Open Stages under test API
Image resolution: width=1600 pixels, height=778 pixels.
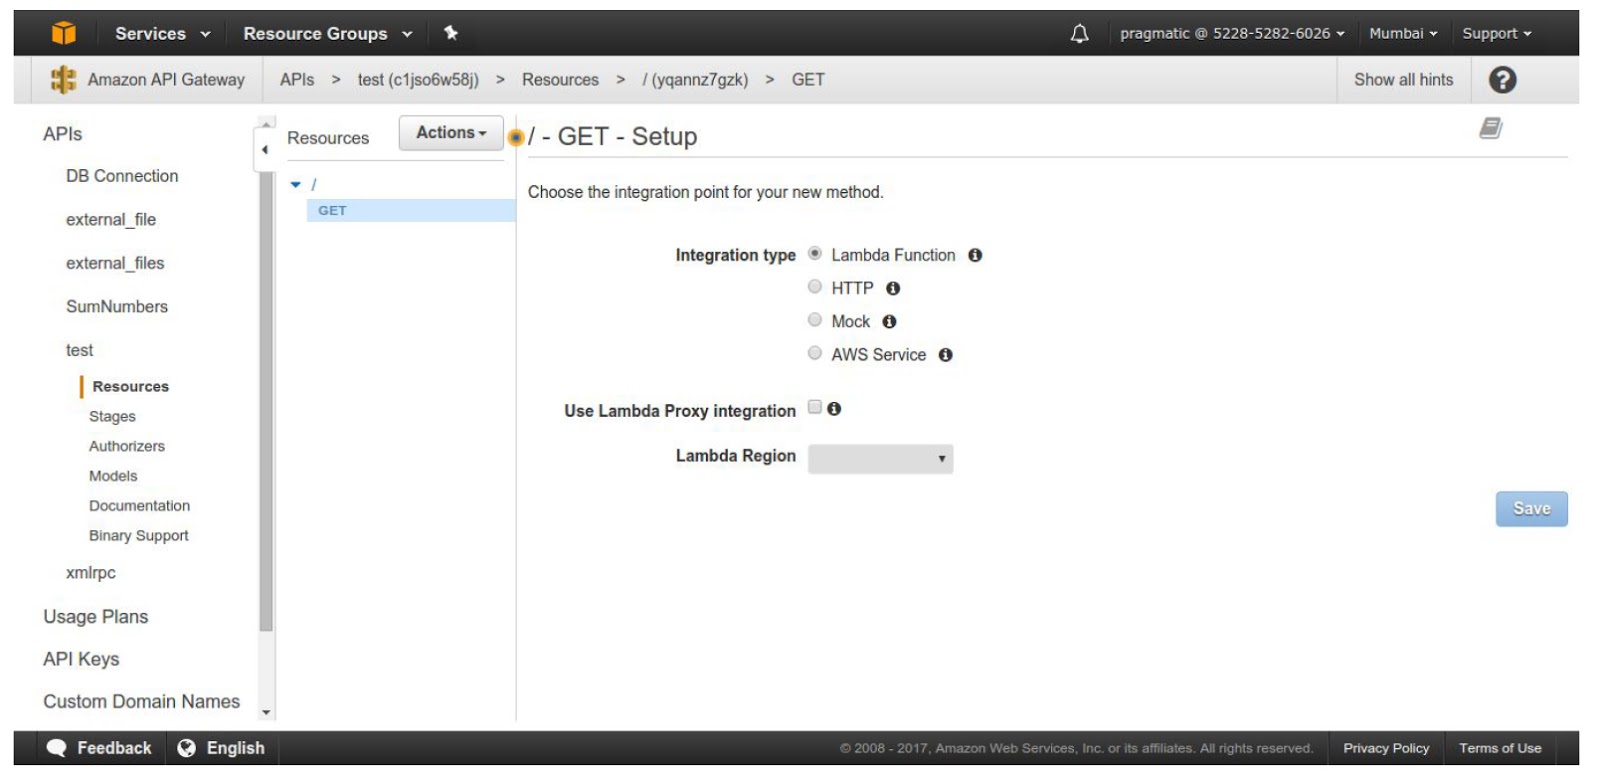click(112, 416)
